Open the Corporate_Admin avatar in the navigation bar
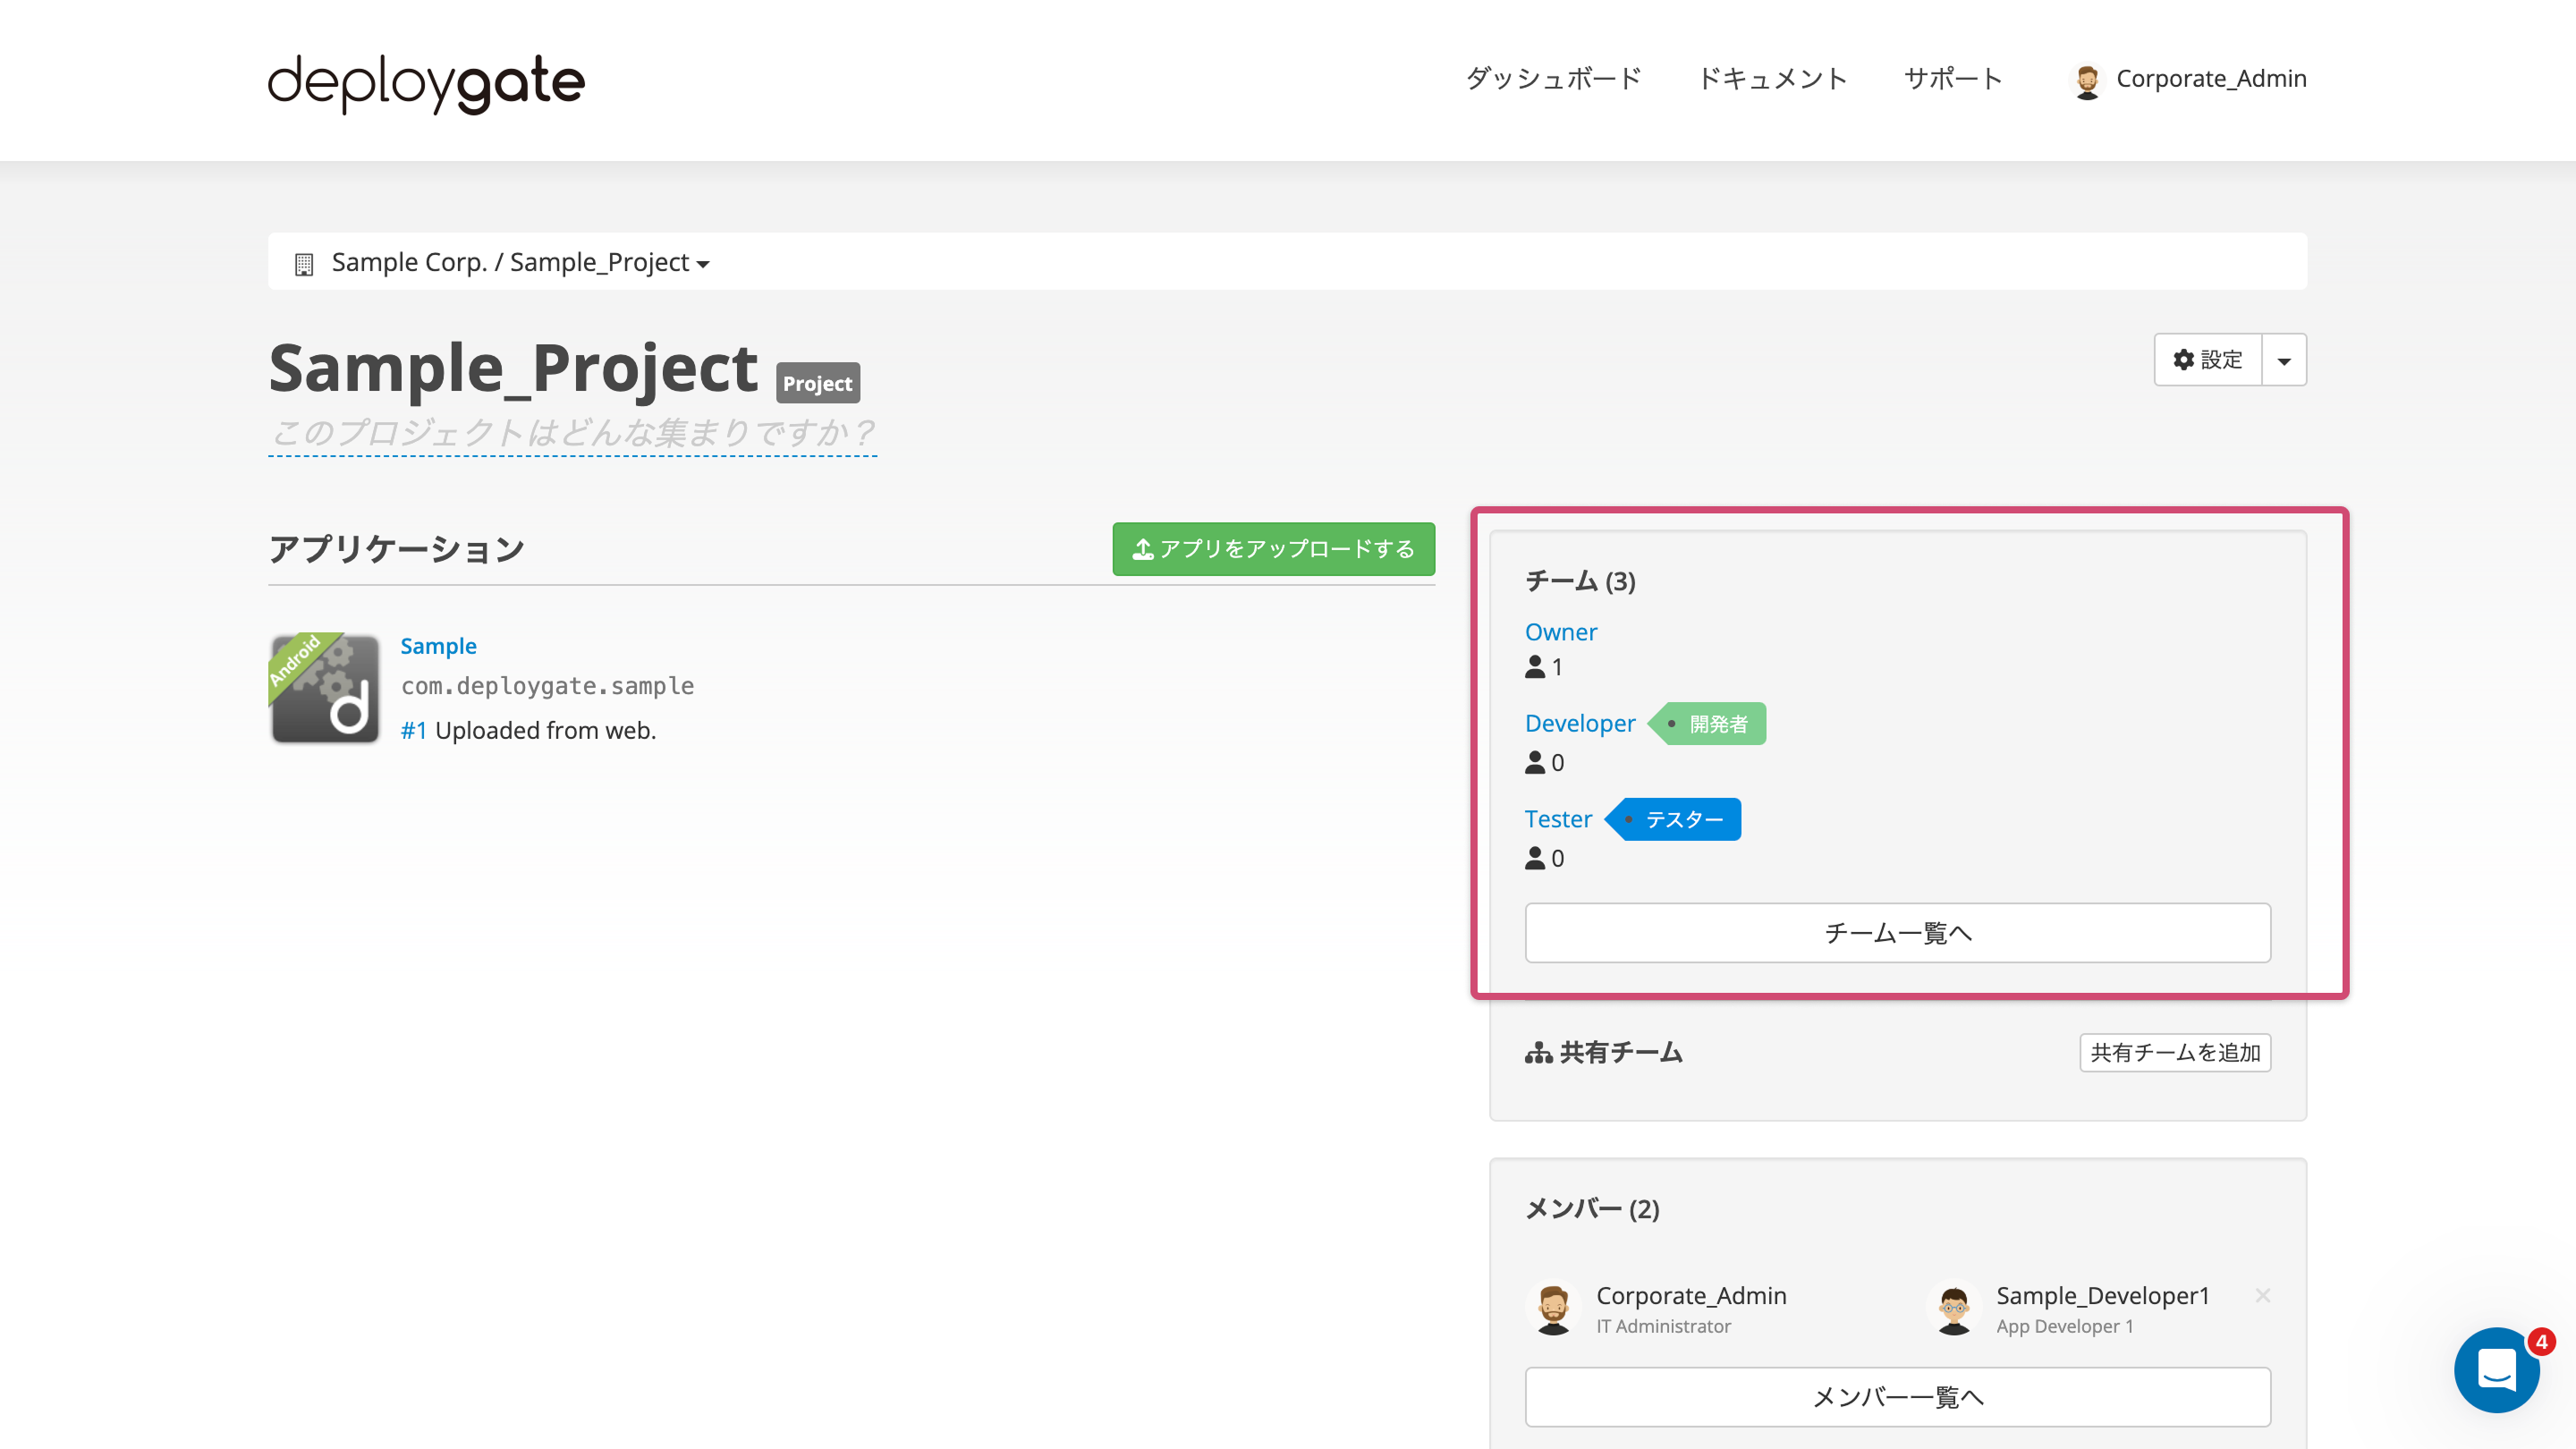 [2088, 80]
